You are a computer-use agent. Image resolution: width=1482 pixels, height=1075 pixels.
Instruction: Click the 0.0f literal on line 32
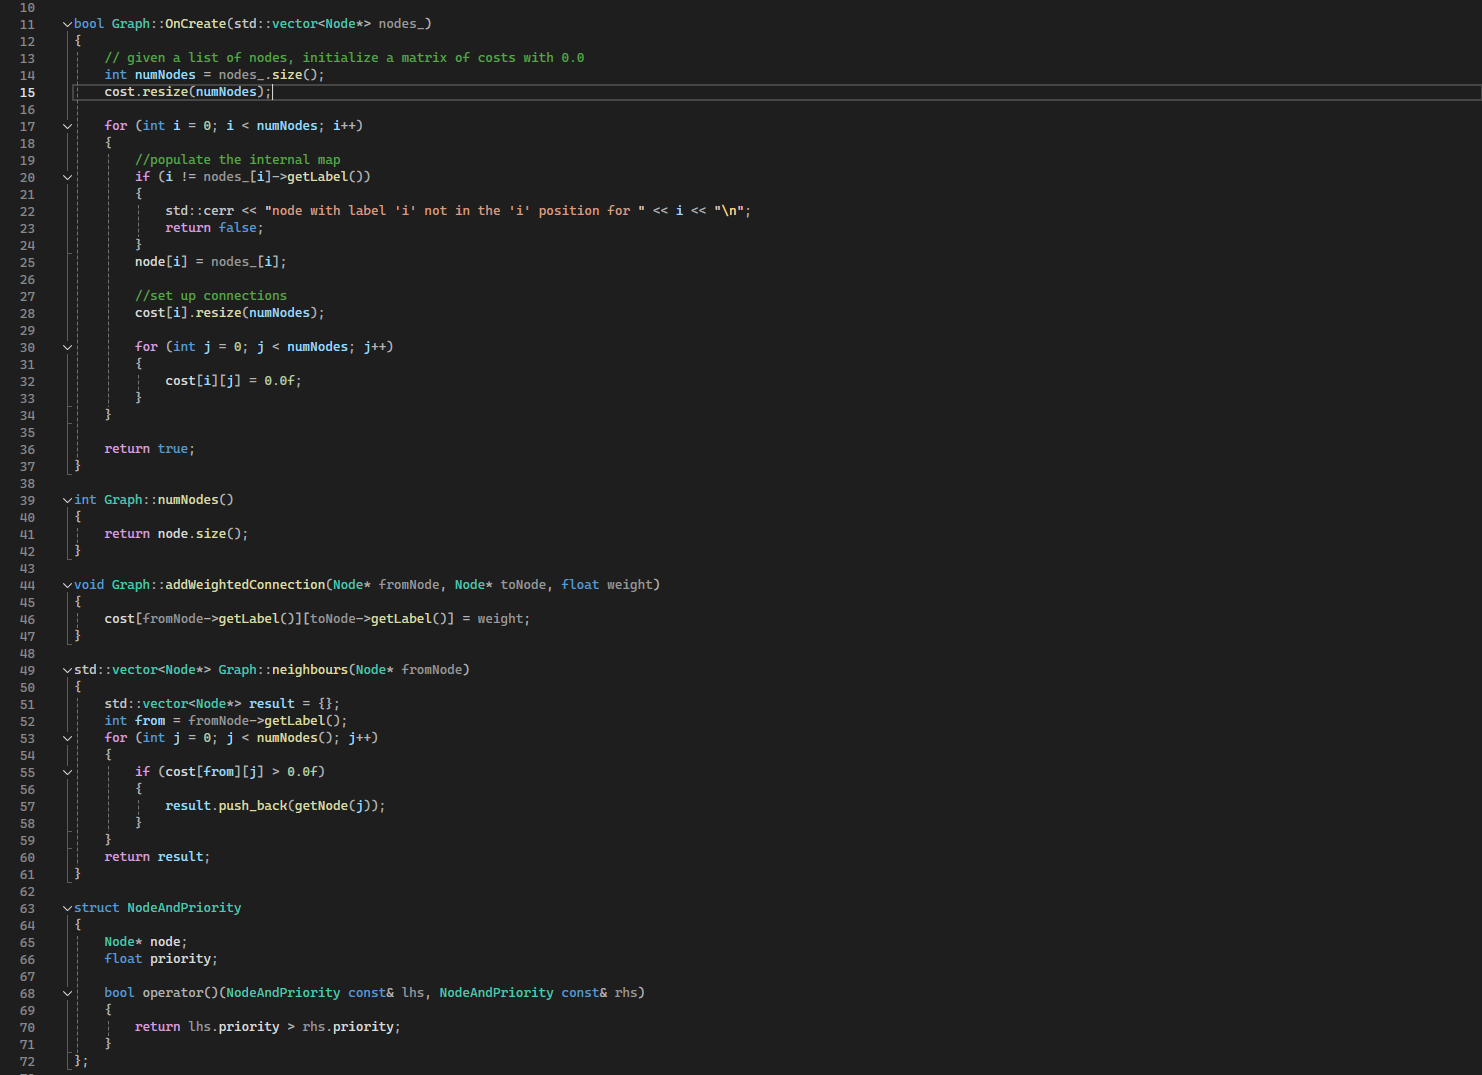(282, 380)
